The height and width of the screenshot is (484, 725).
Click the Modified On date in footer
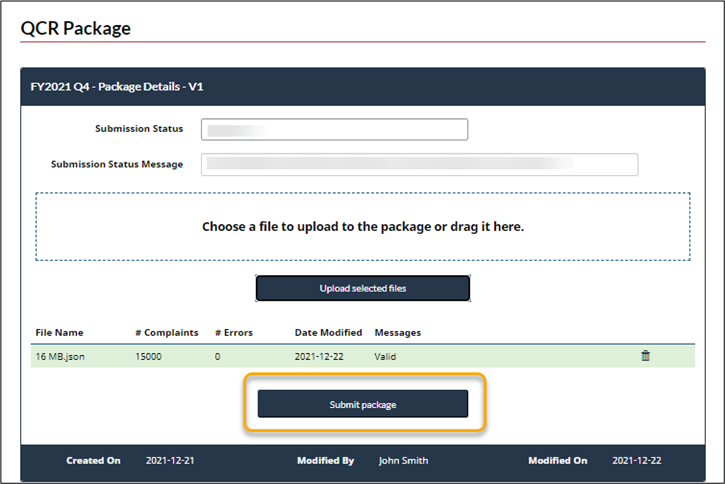[x=637, y=460]
